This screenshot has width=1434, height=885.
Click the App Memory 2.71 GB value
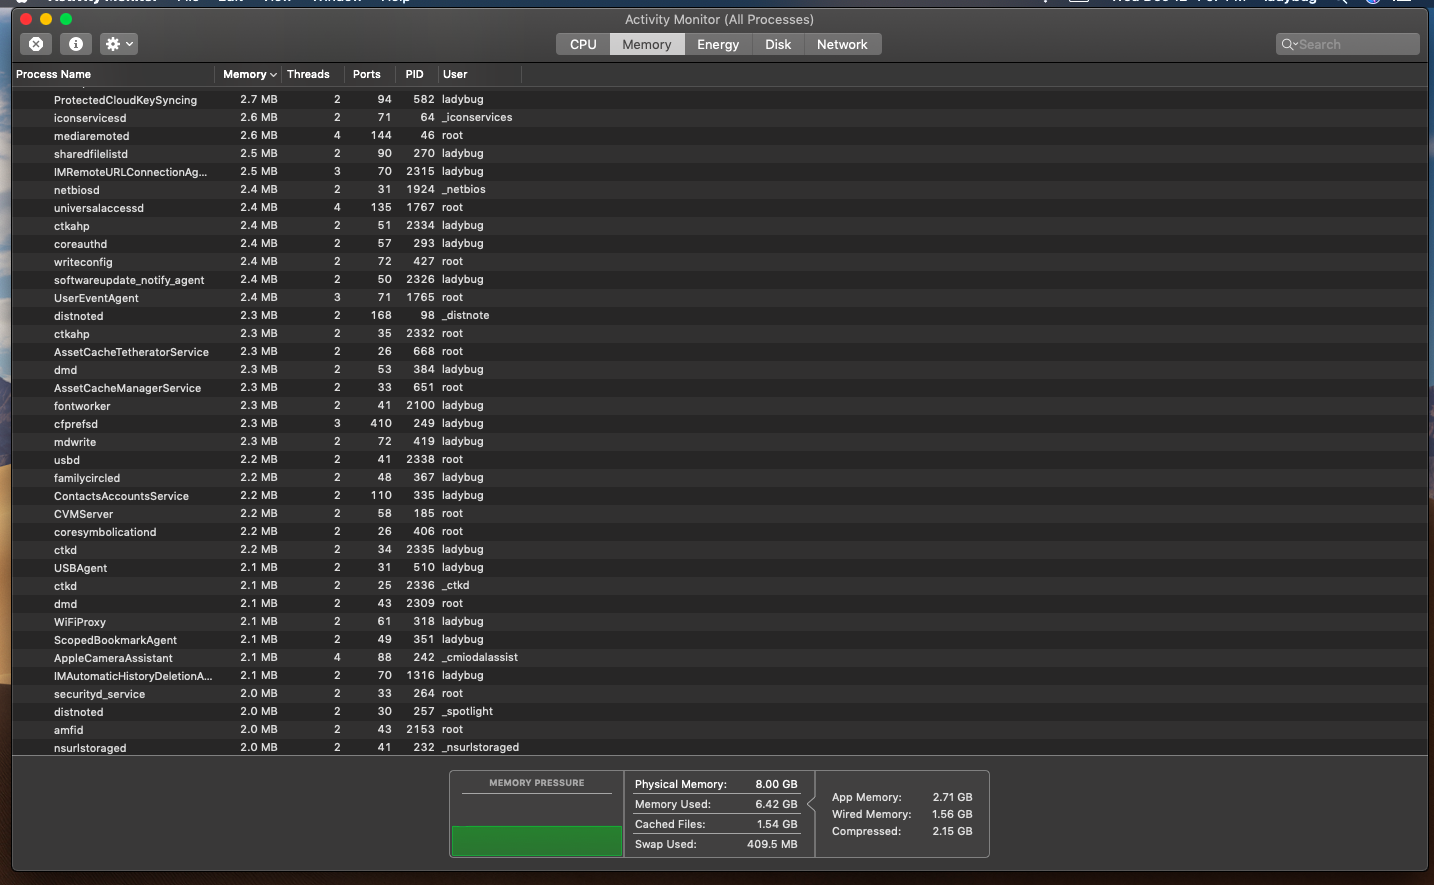(952, 797)
